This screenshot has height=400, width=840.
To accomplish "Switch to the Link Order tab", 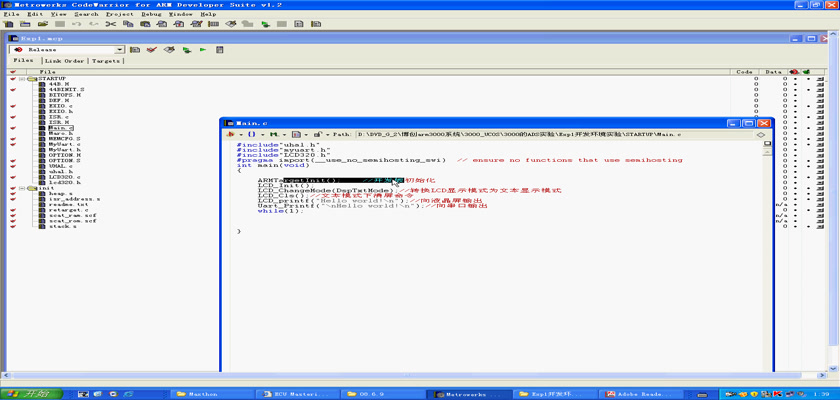I will coord(64,61).
